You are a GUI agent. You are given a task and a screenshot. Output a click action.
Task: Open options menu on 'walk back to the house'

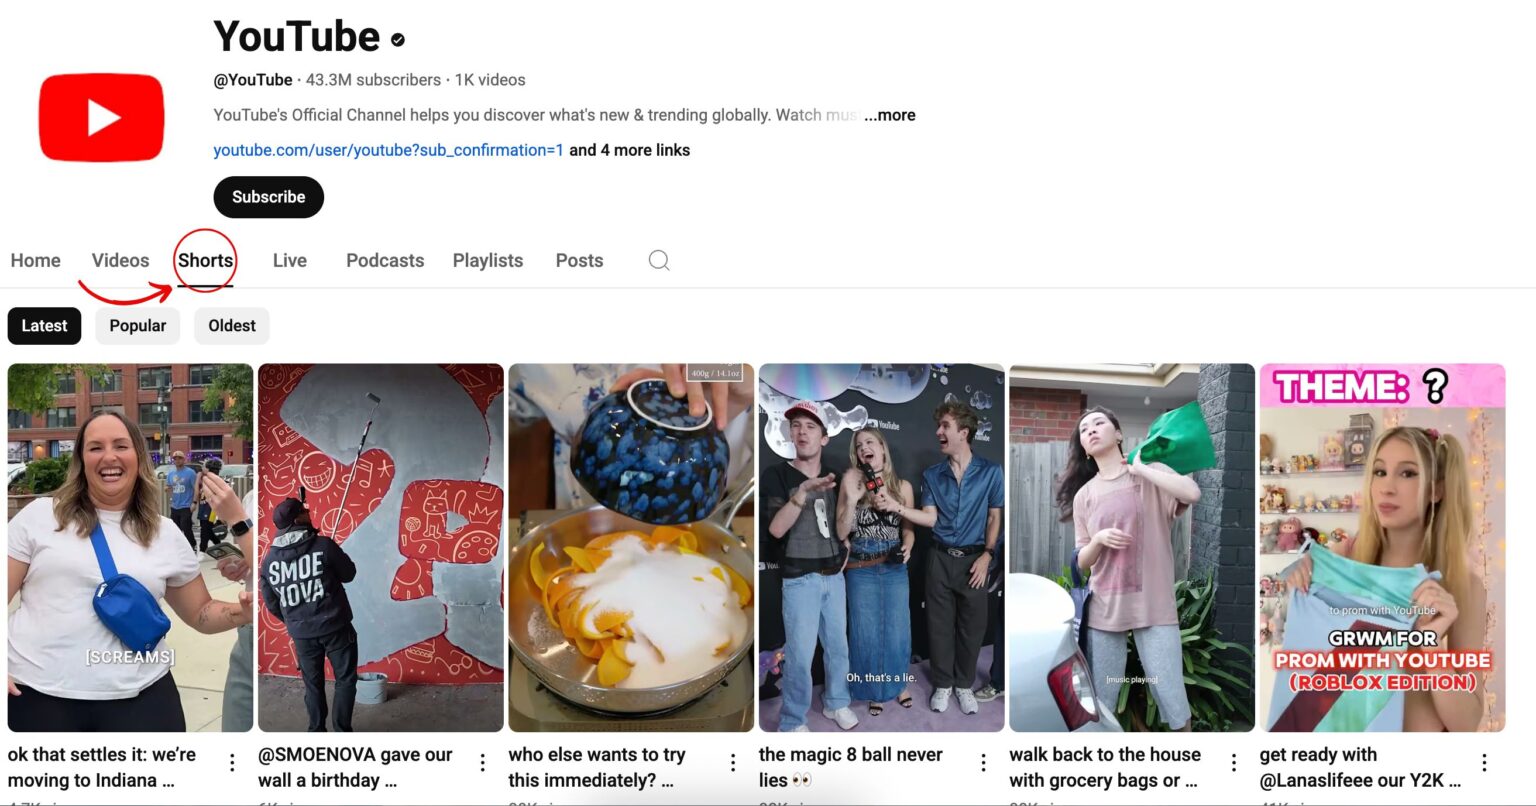(x=1236, y=761)
